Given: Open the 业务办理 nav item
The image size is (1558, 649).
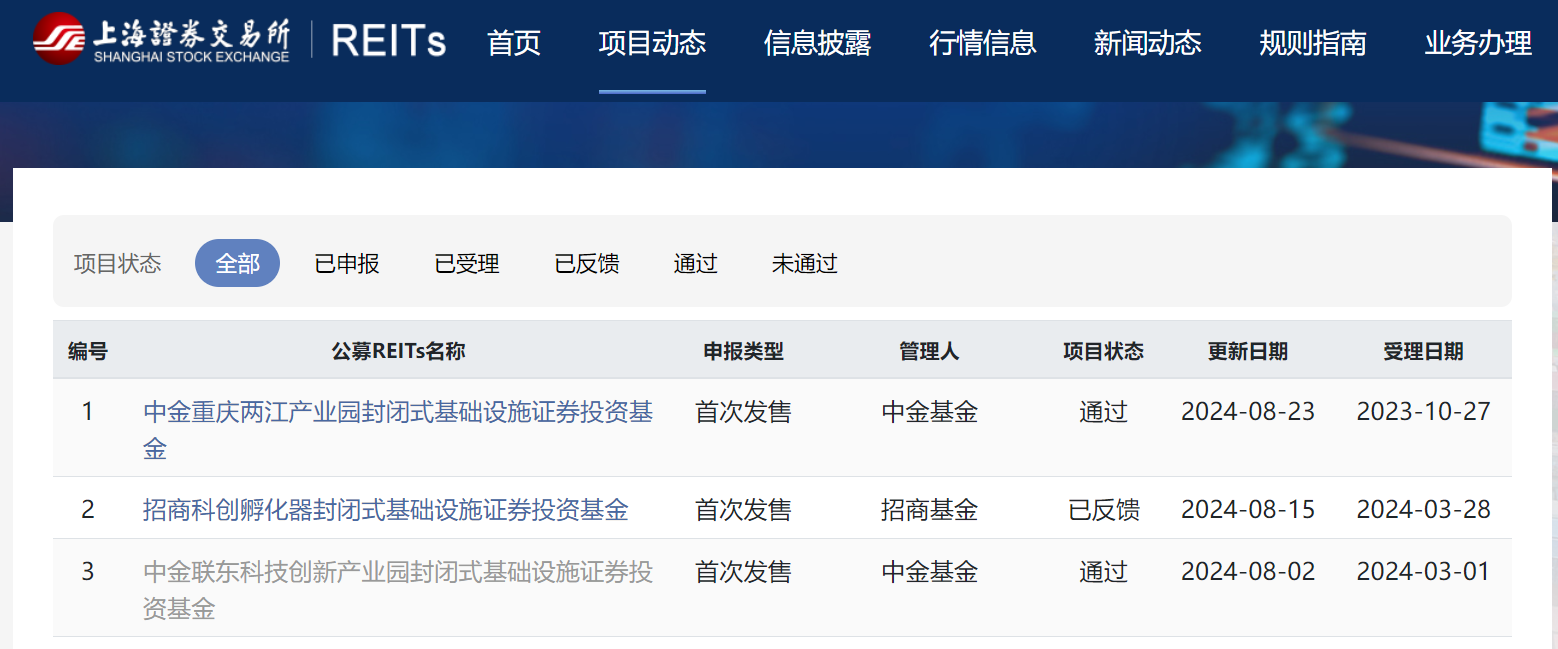Looking at the screenshot, I should 1478,43.
